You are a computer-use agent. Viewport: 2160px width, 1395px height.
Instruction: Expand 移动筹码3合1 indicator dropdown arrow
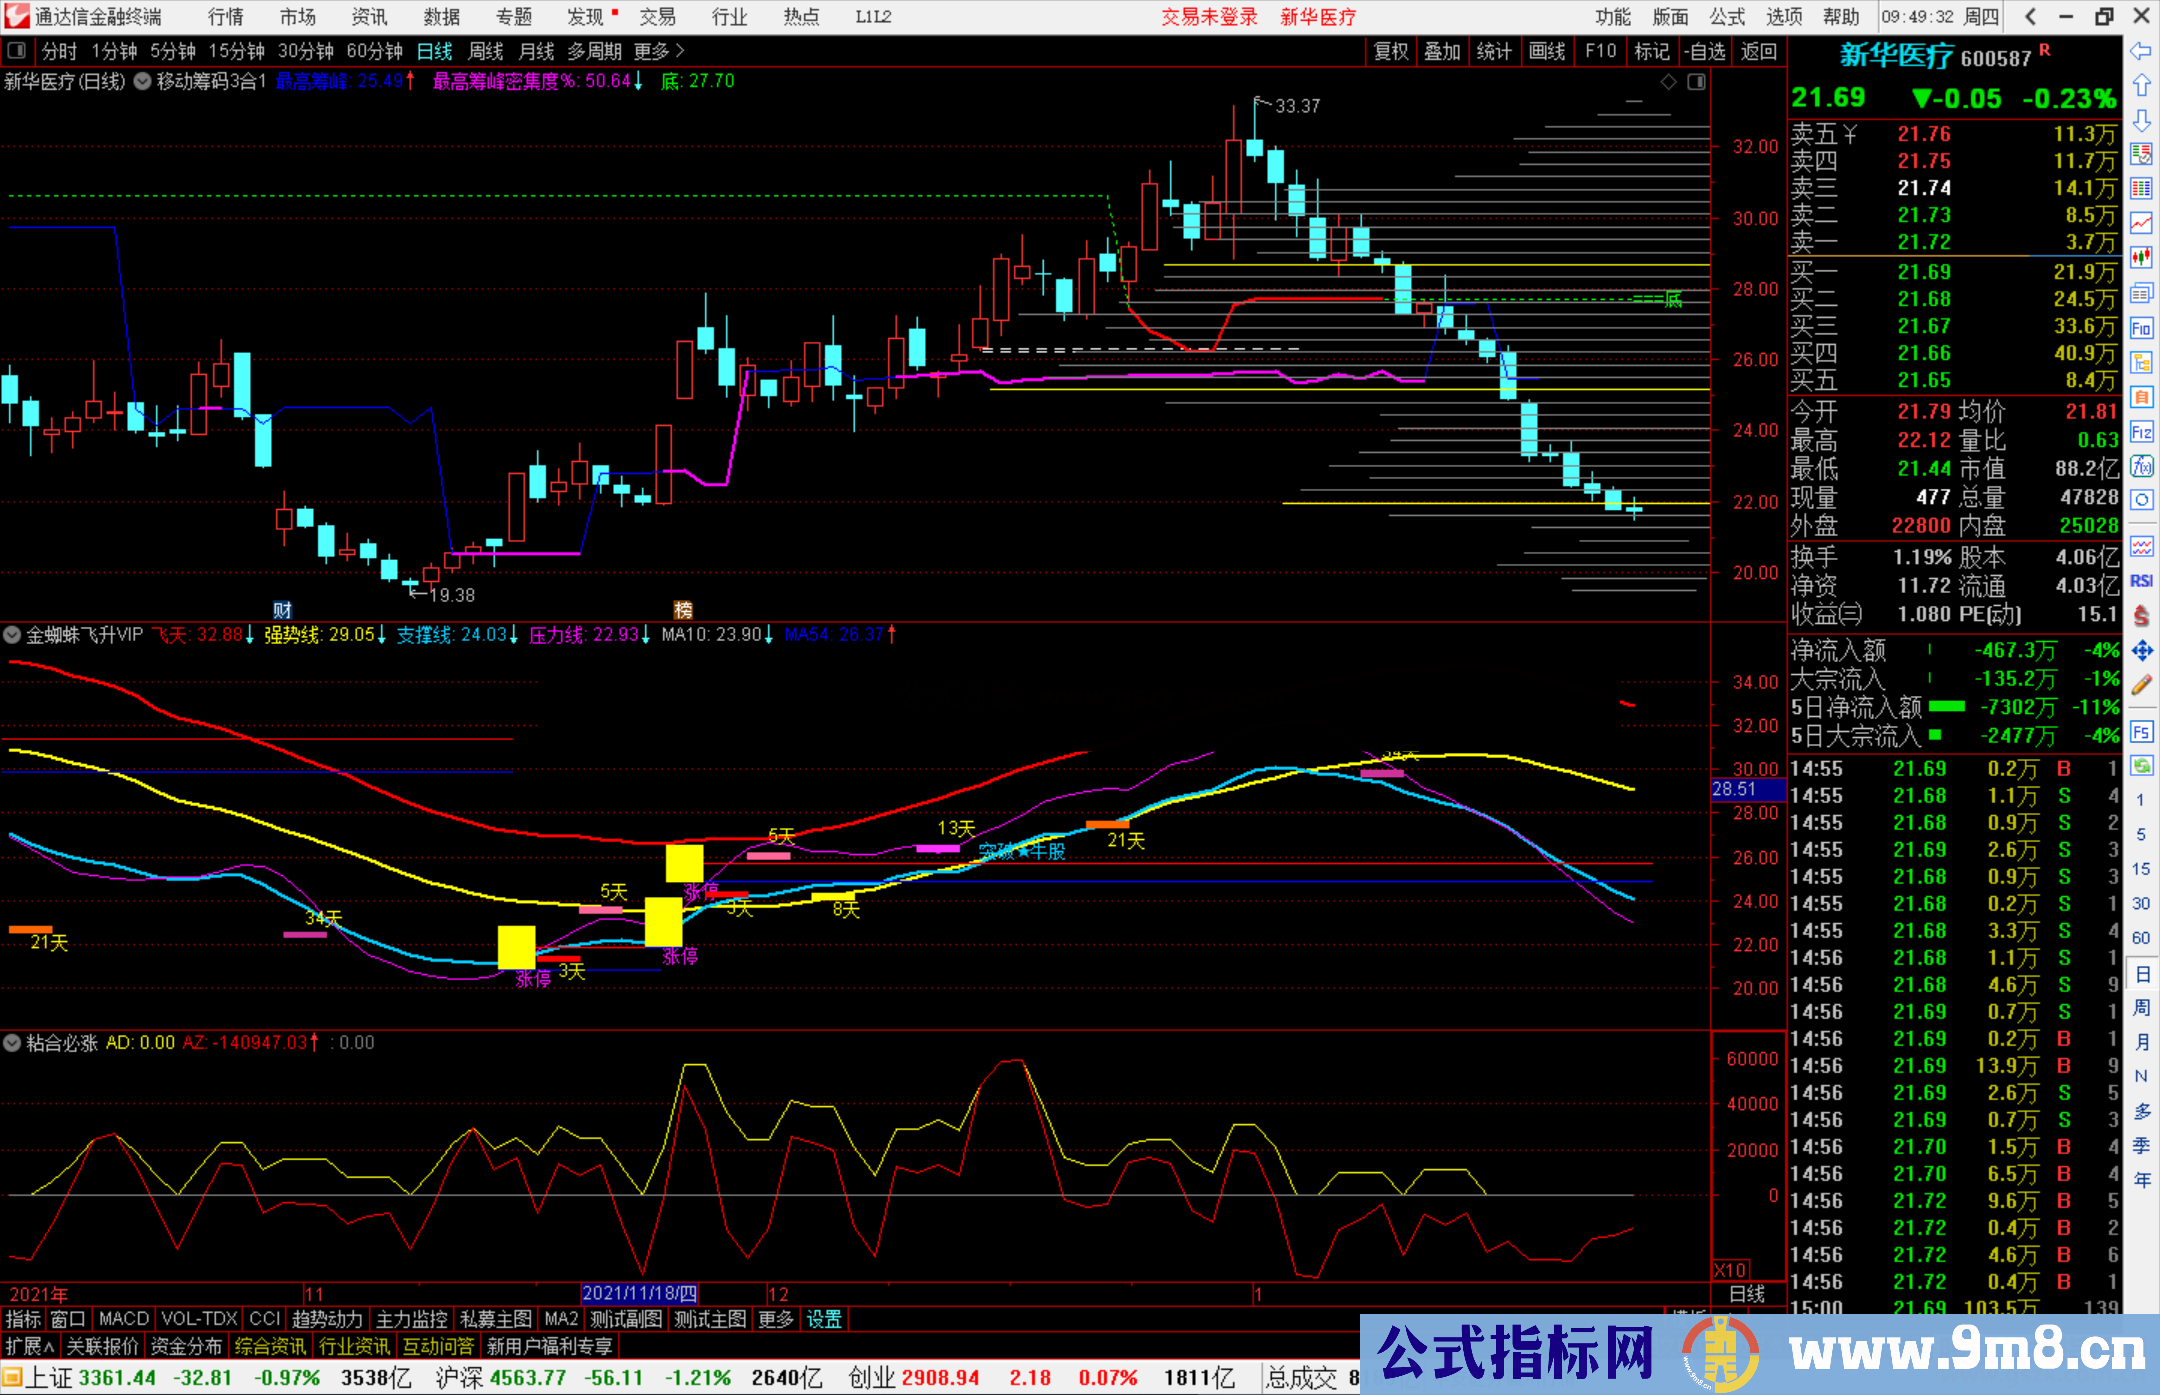143,82
